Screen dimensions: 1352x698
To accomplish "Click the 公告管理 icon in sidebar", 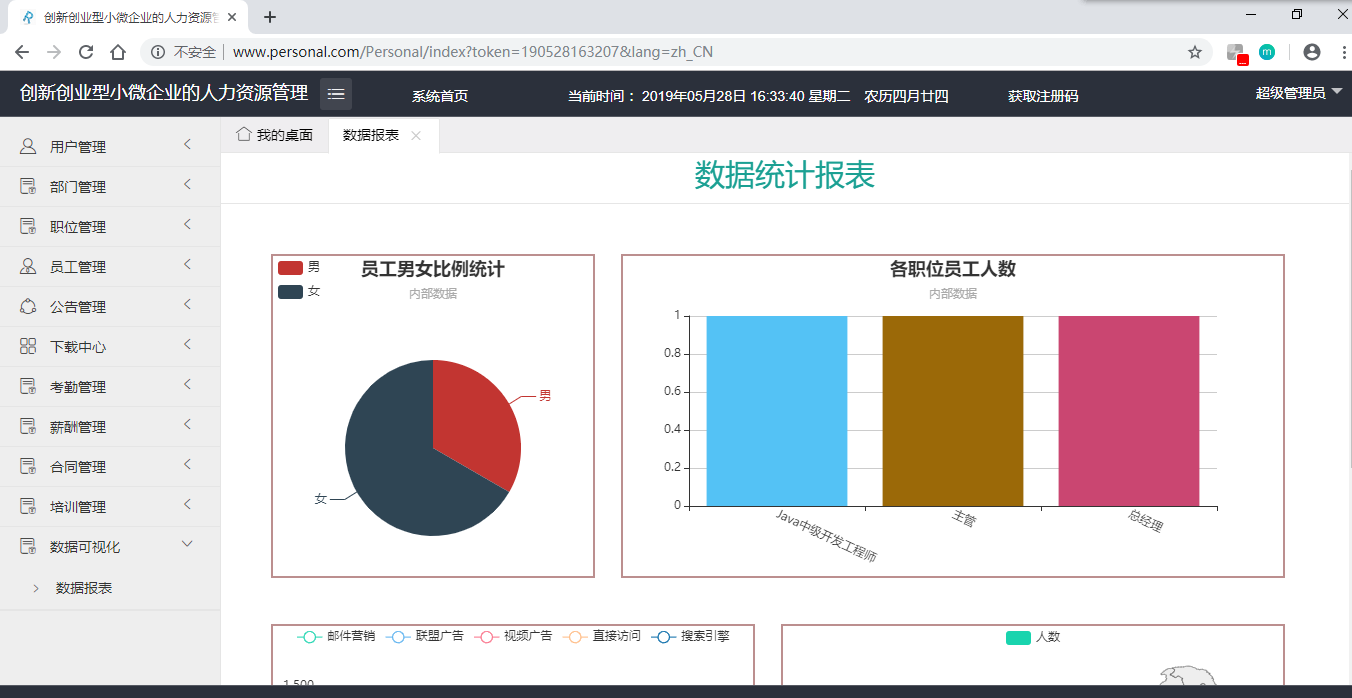I will [28, 307].
